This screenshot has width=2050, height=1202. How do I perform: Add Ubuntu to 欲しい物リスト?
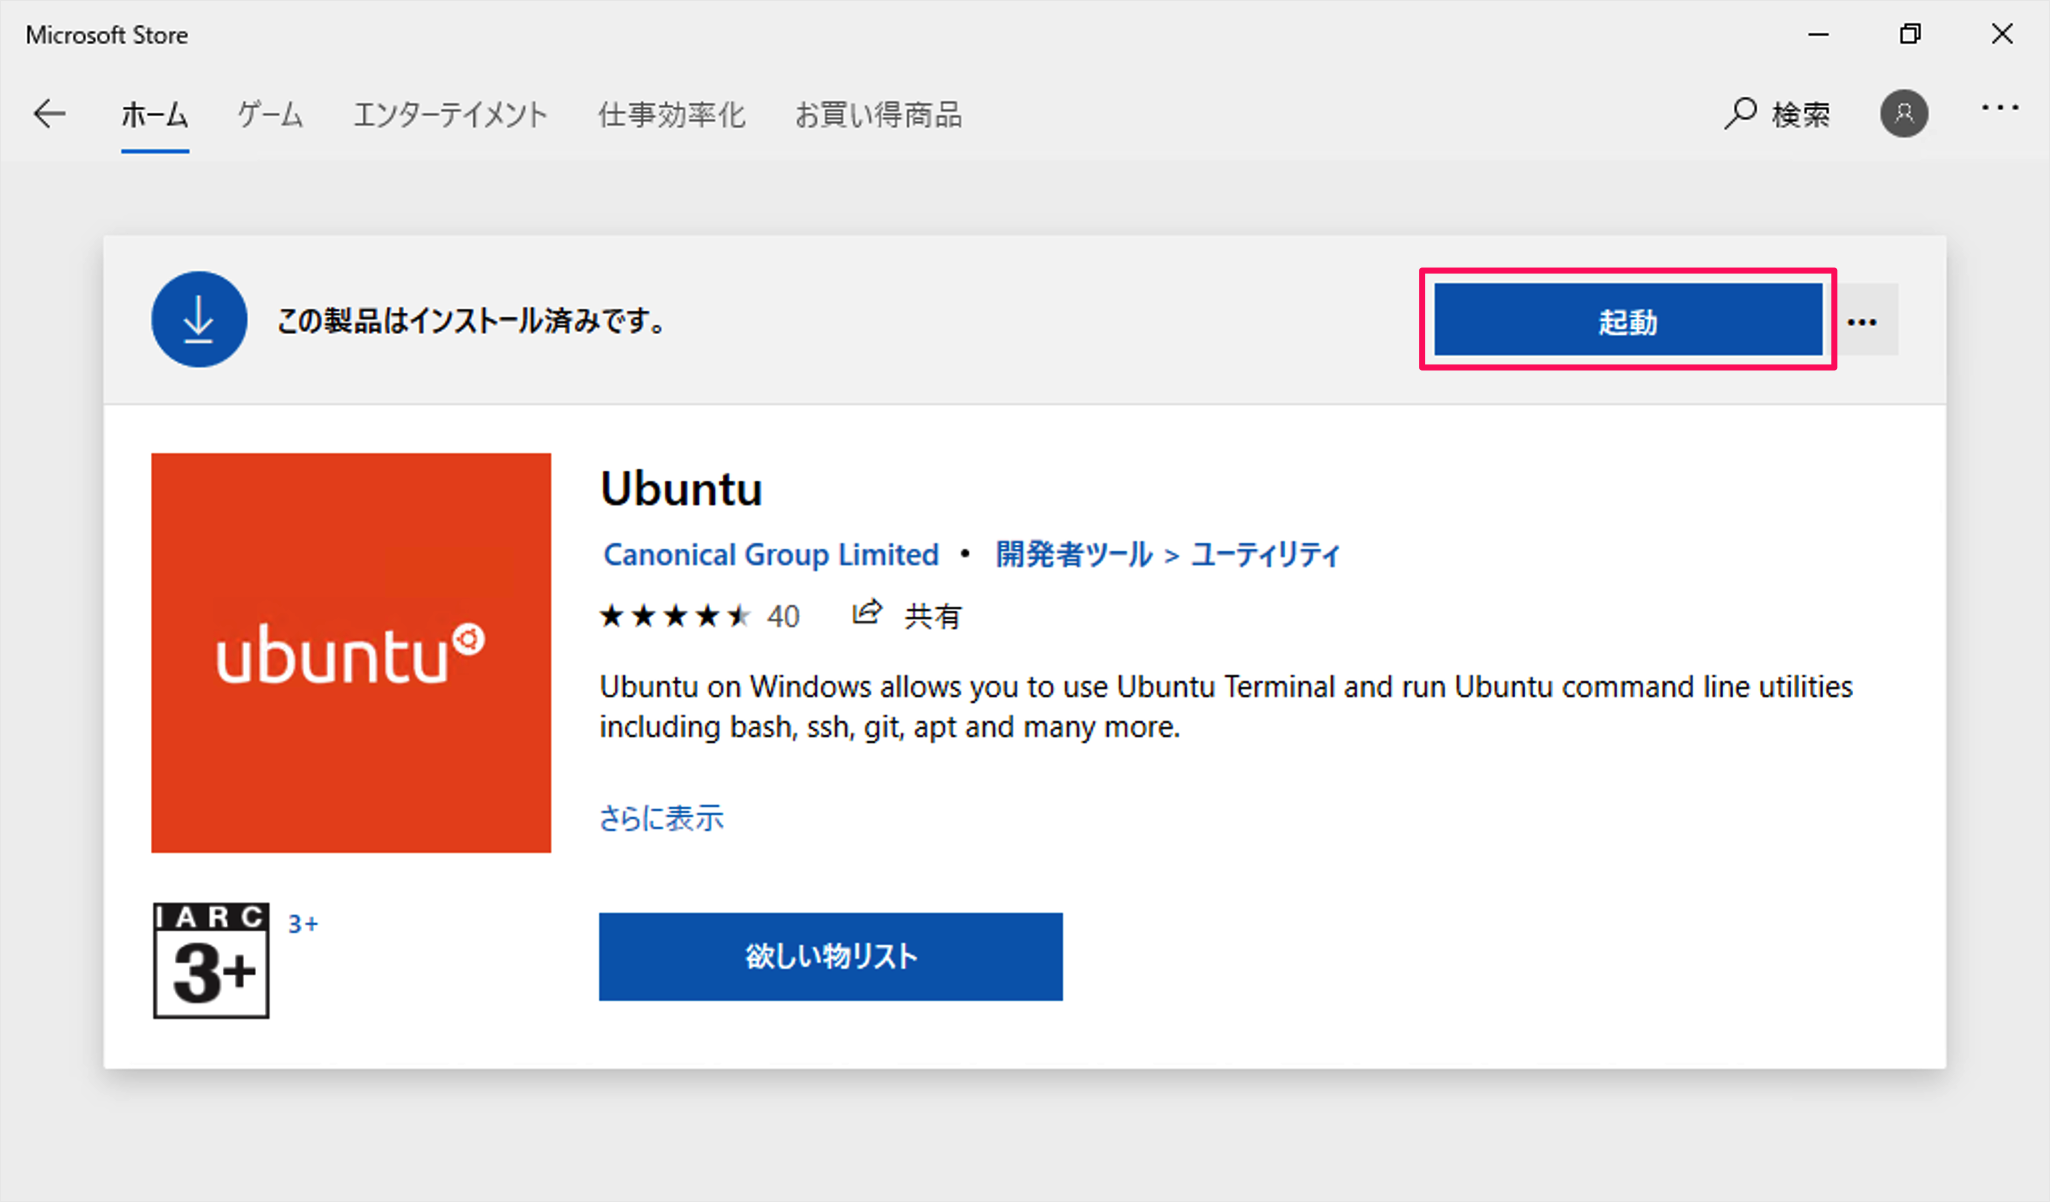tap(831, 956)
